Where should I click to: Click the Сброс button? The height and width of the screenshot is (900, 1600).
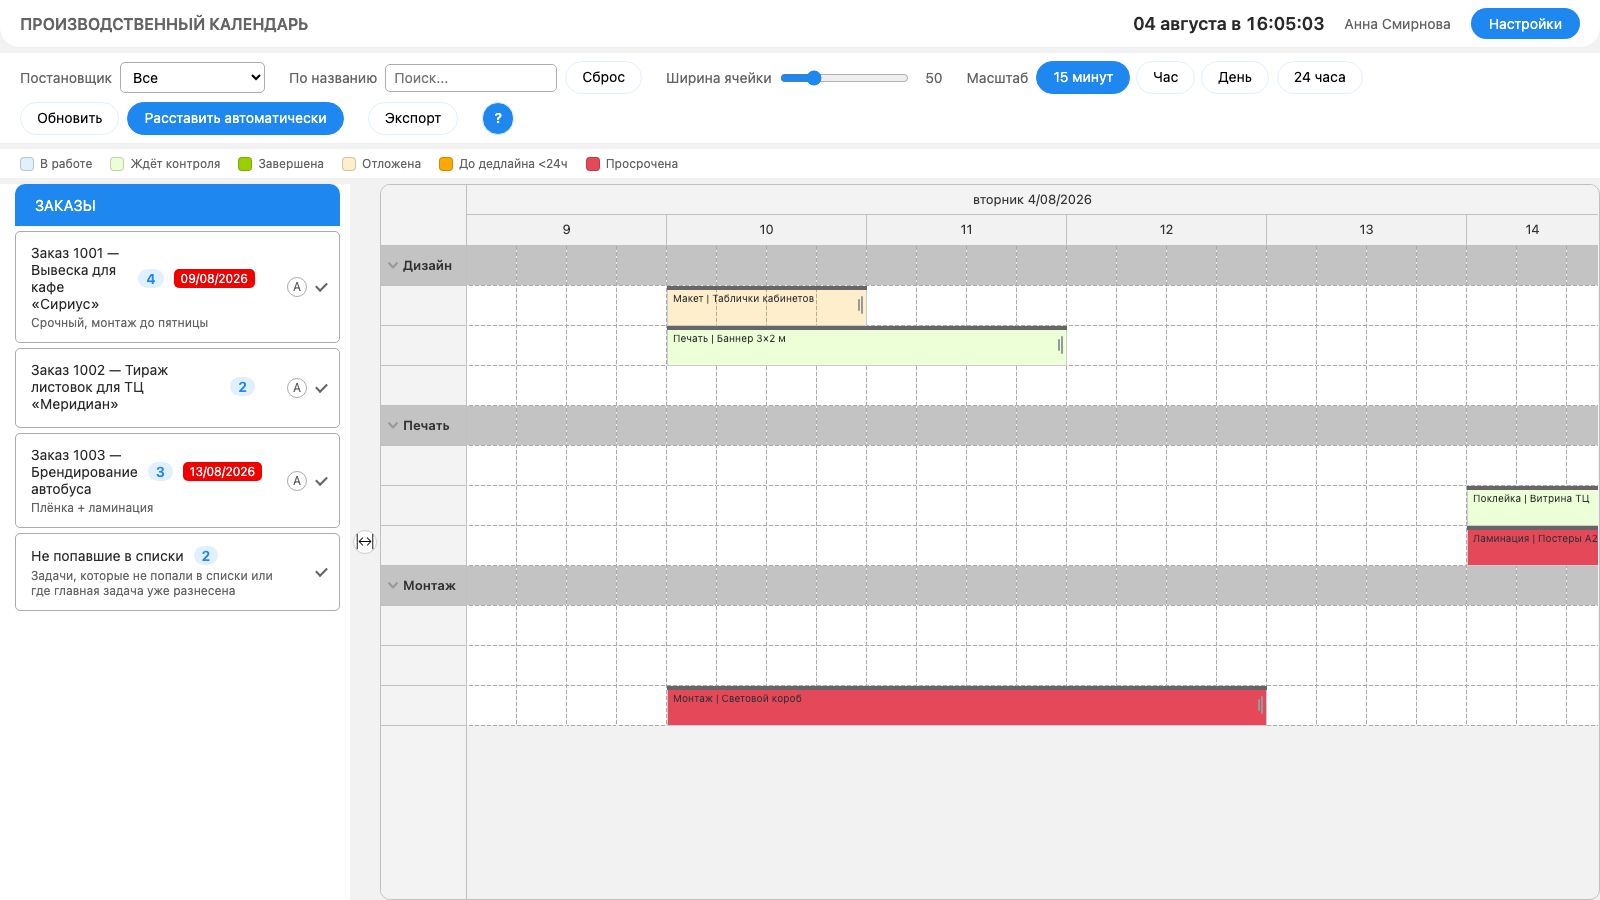coord(604,77)
